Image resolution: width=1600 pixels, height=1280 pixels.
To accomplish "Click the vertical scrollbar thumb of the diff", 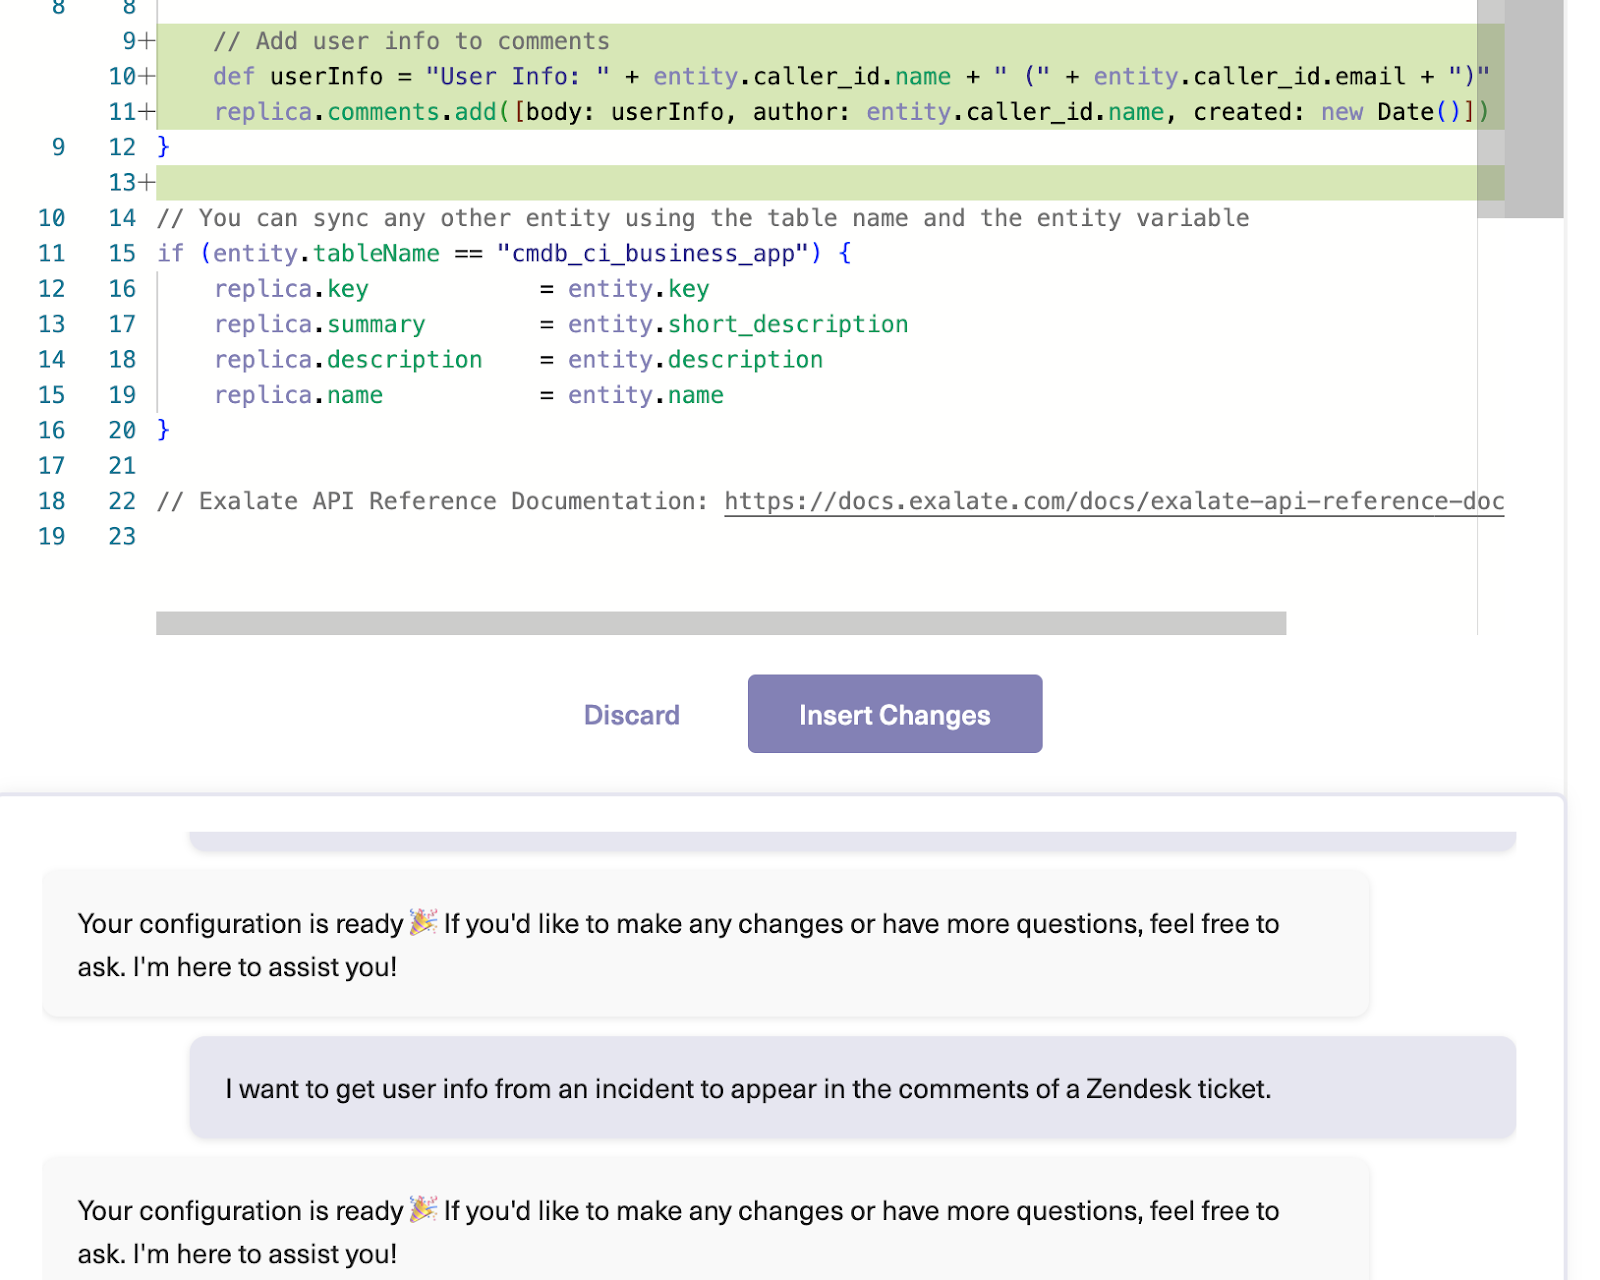I will tap(1533, 108).
